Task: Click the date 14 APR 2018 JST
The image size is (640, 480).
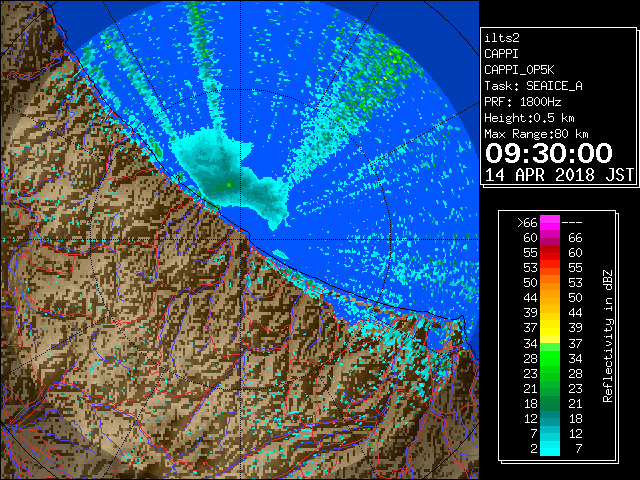Action: coord(559,175)
